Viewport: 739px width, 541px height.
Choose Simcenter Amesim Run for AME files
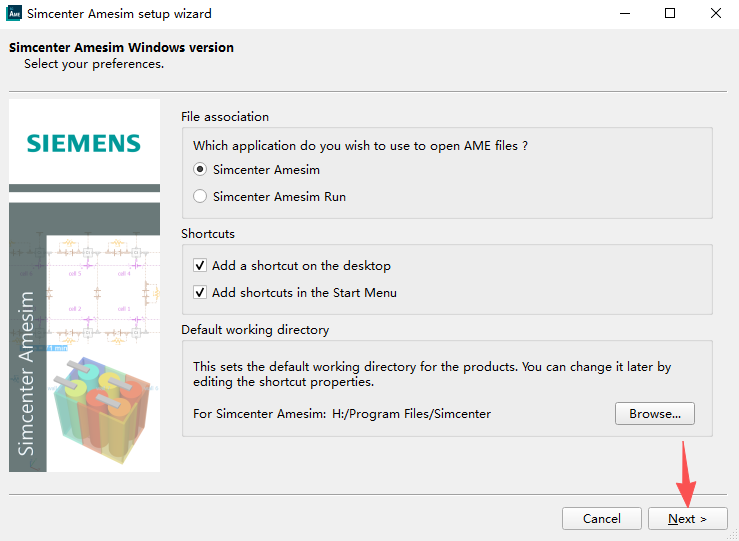pyautogui.click(x=200, y=197)
